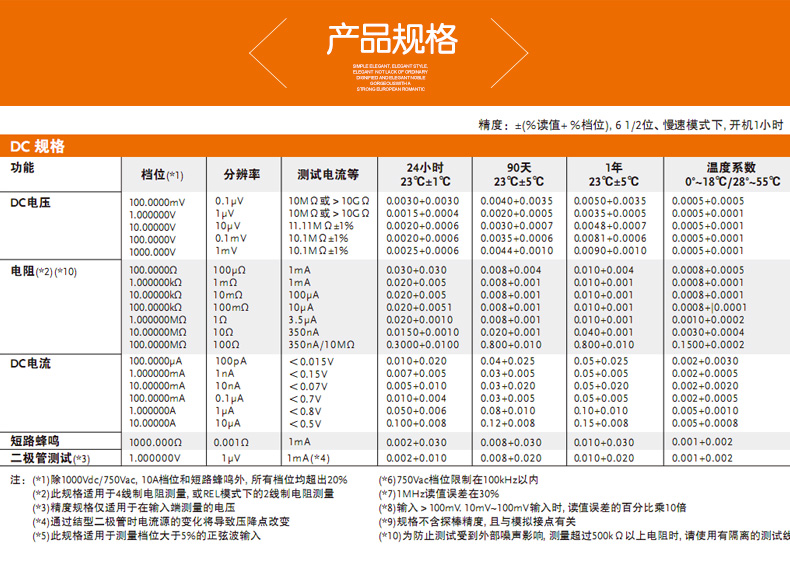This screenshot has width=790, height=561.
Task: Click the 电阻 row label
Action: coord(42,271)
